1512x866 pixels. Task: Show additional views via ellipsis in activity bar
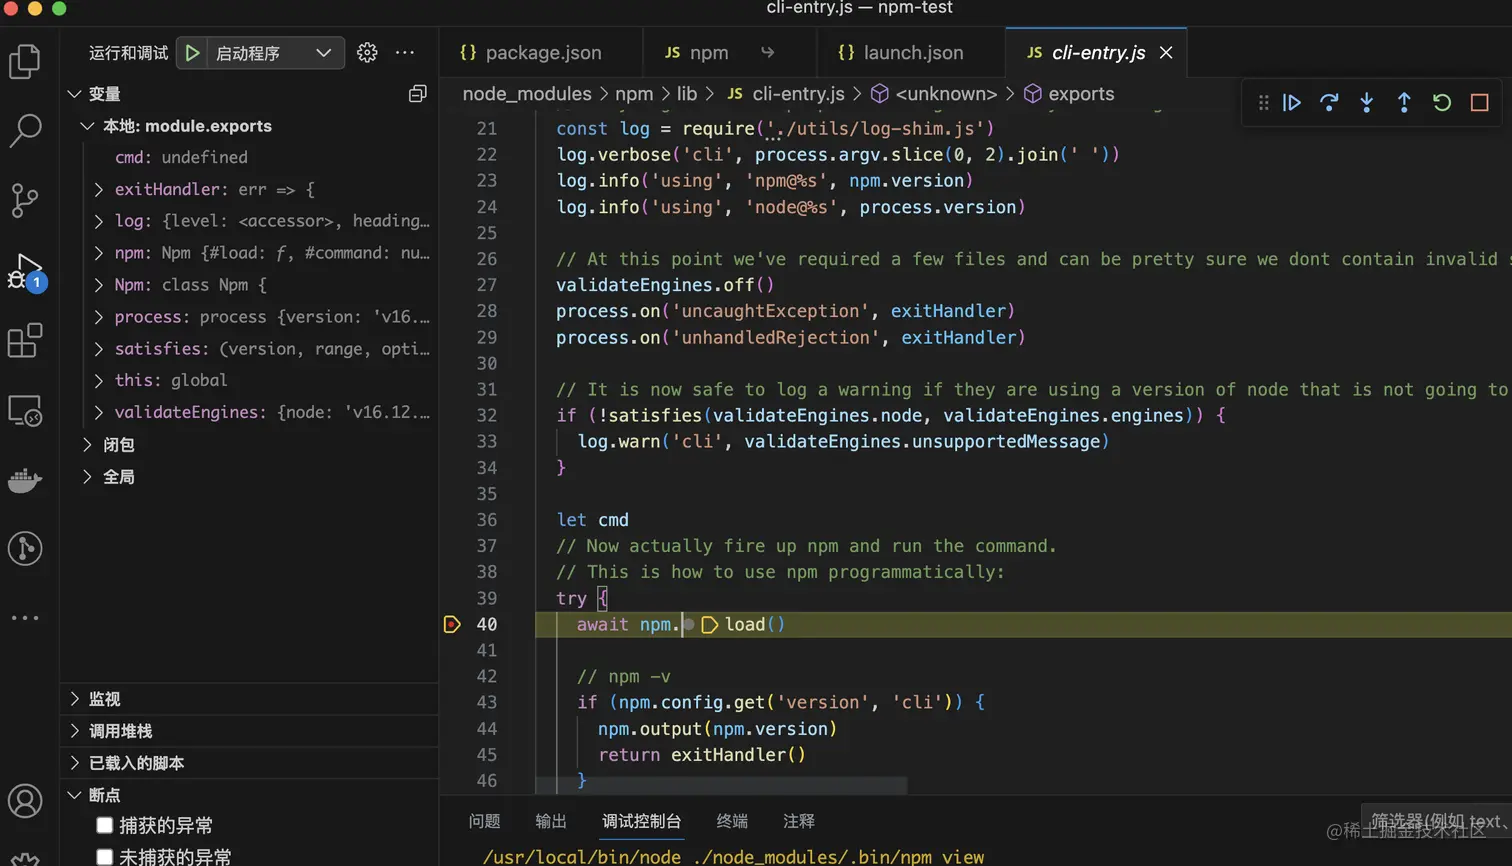pos(25,618)
